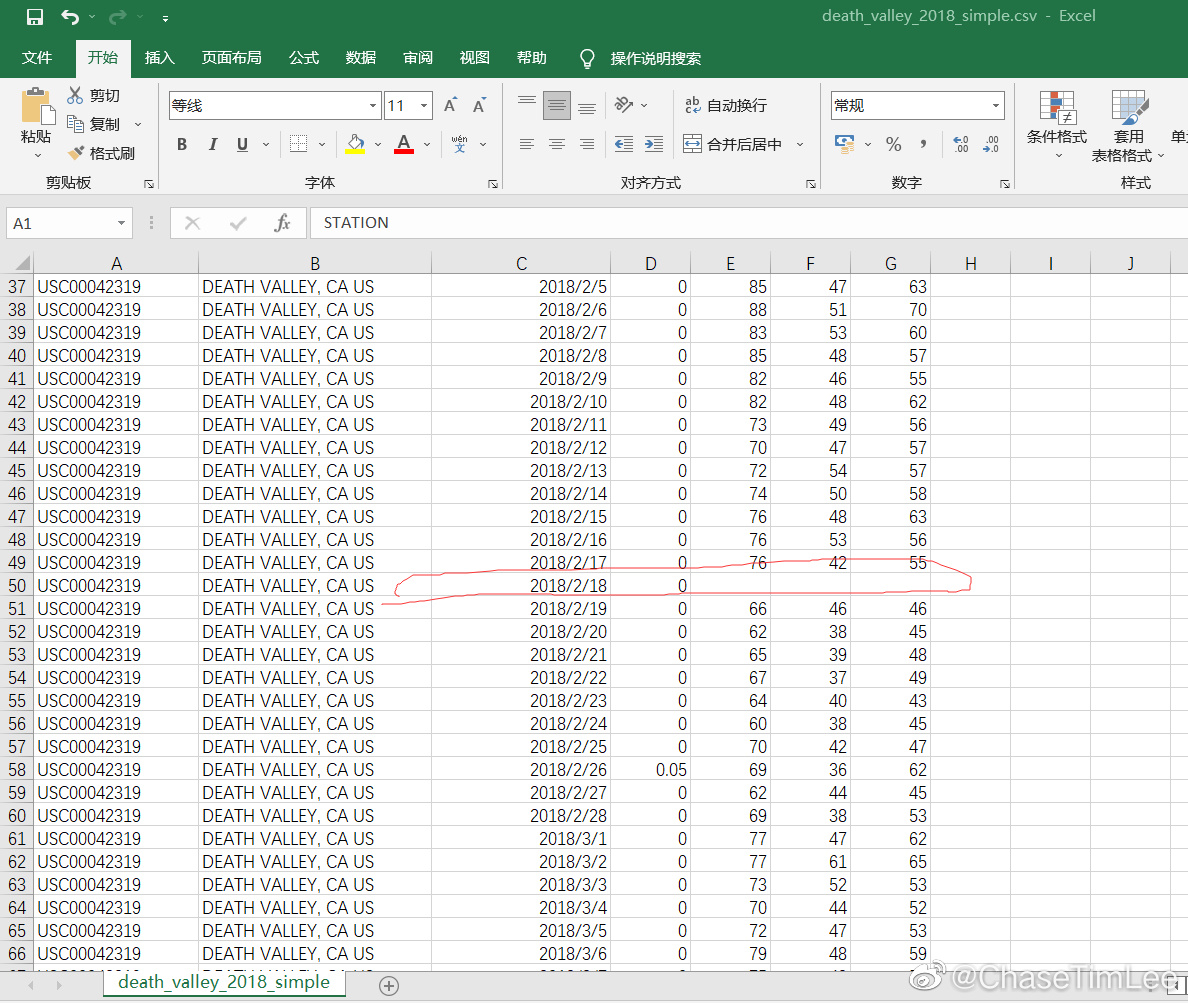The height and width of the screenshot is (1003, 1188).
Task: Click the Decrease Font Size icon
Action: click(x=480, y=105)
